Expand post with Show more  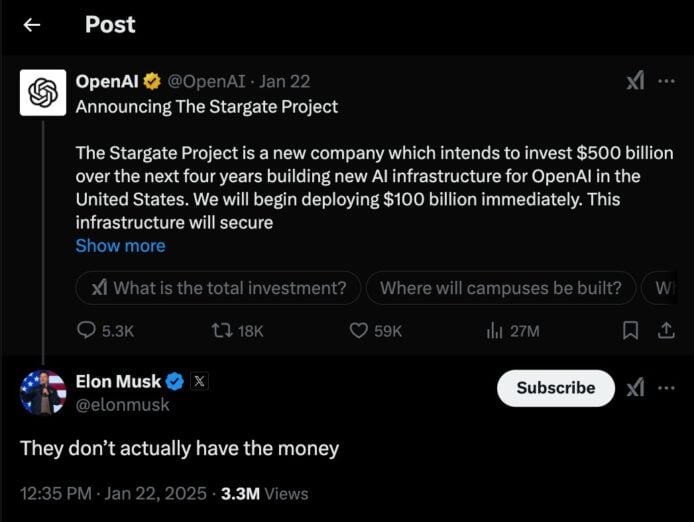[120, 245]
